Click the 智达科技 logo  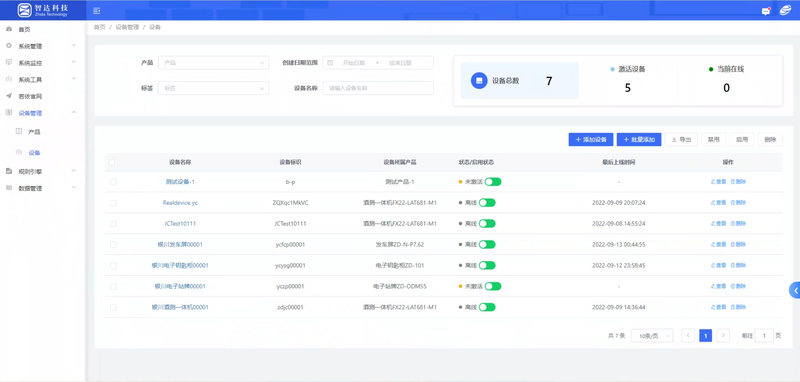click(43, 10)
